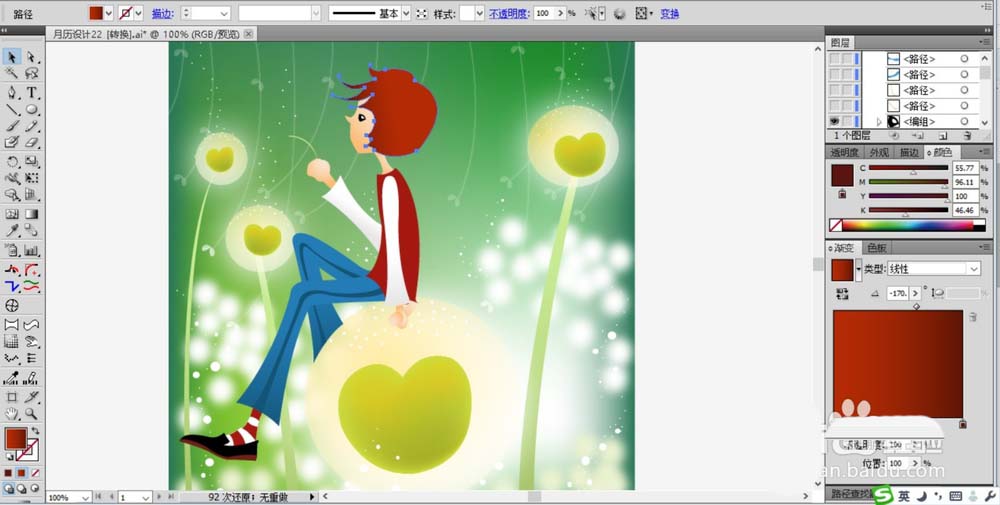Select the Hand tool

pos(11,414)
